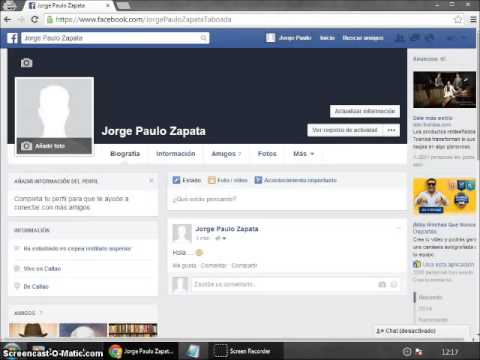Open the middle friend thumbnail
This screenshot has height=360, width=480.
click(83, 330)
